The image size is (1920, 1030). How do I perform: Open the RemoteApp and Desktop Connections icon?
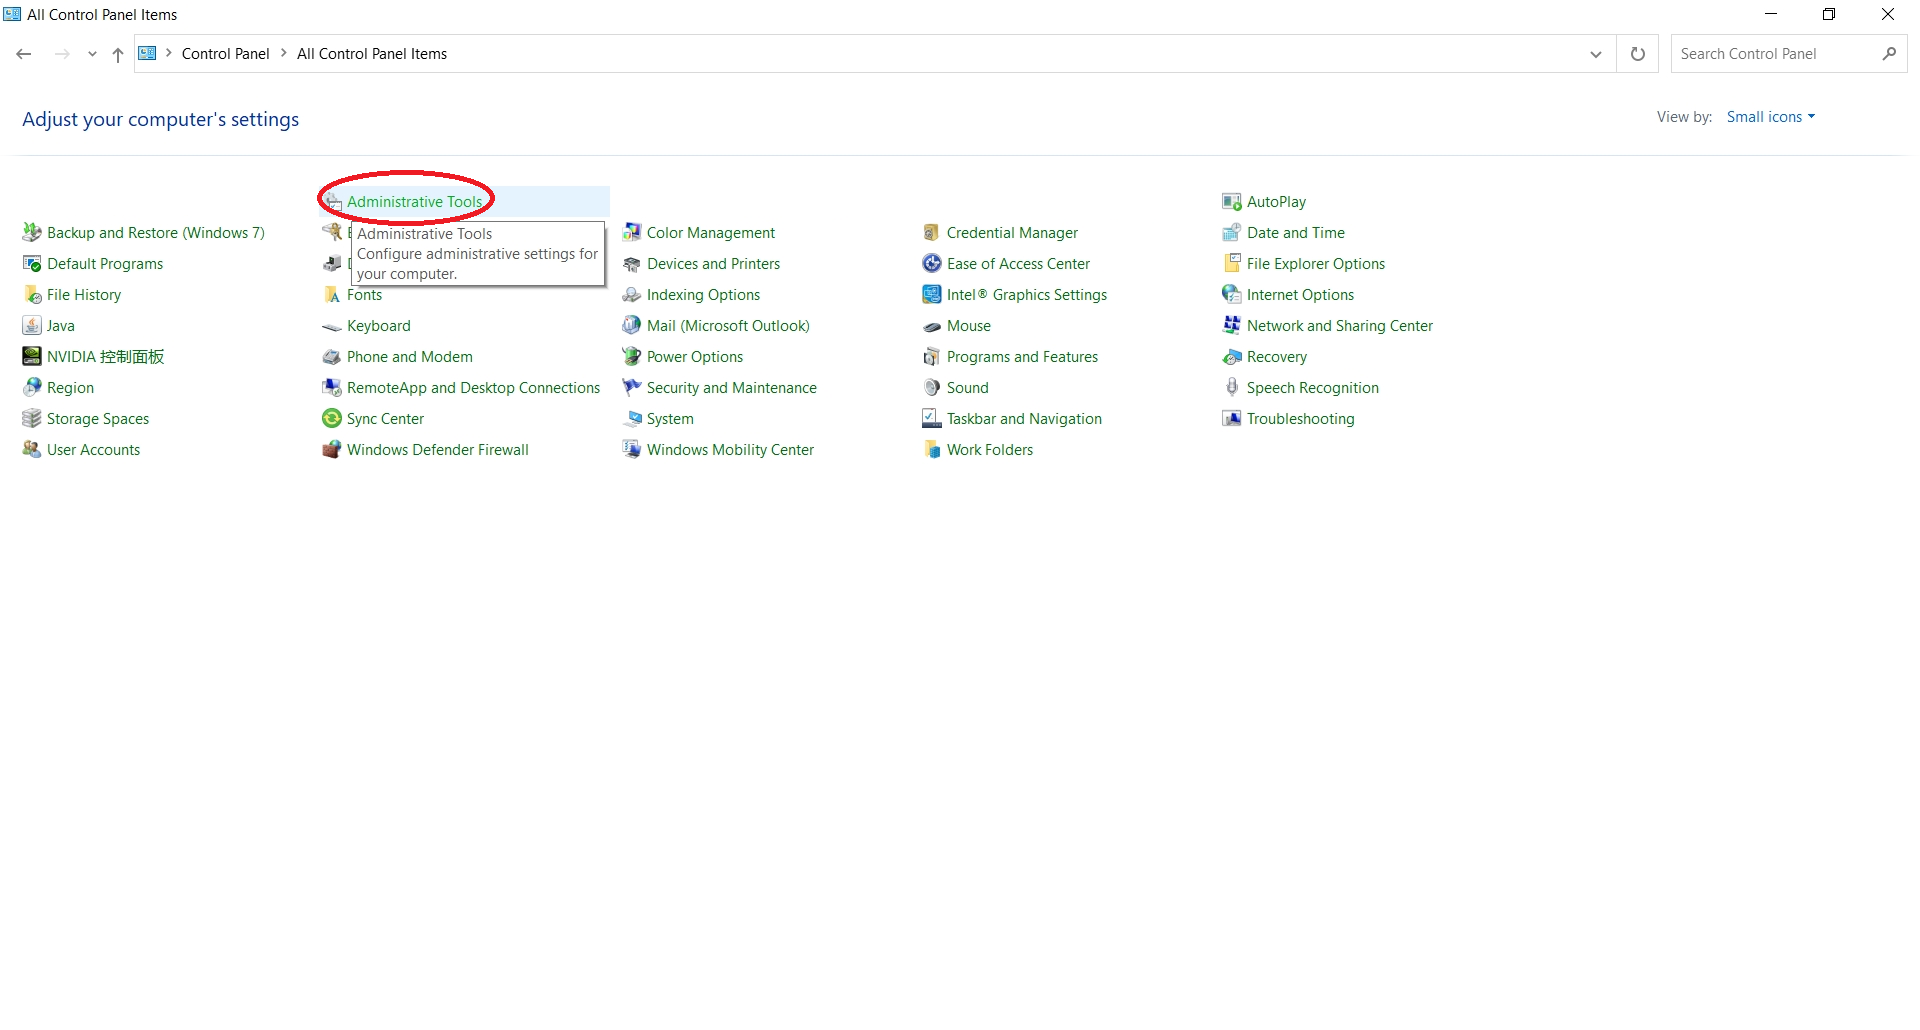tap(332, 388)
